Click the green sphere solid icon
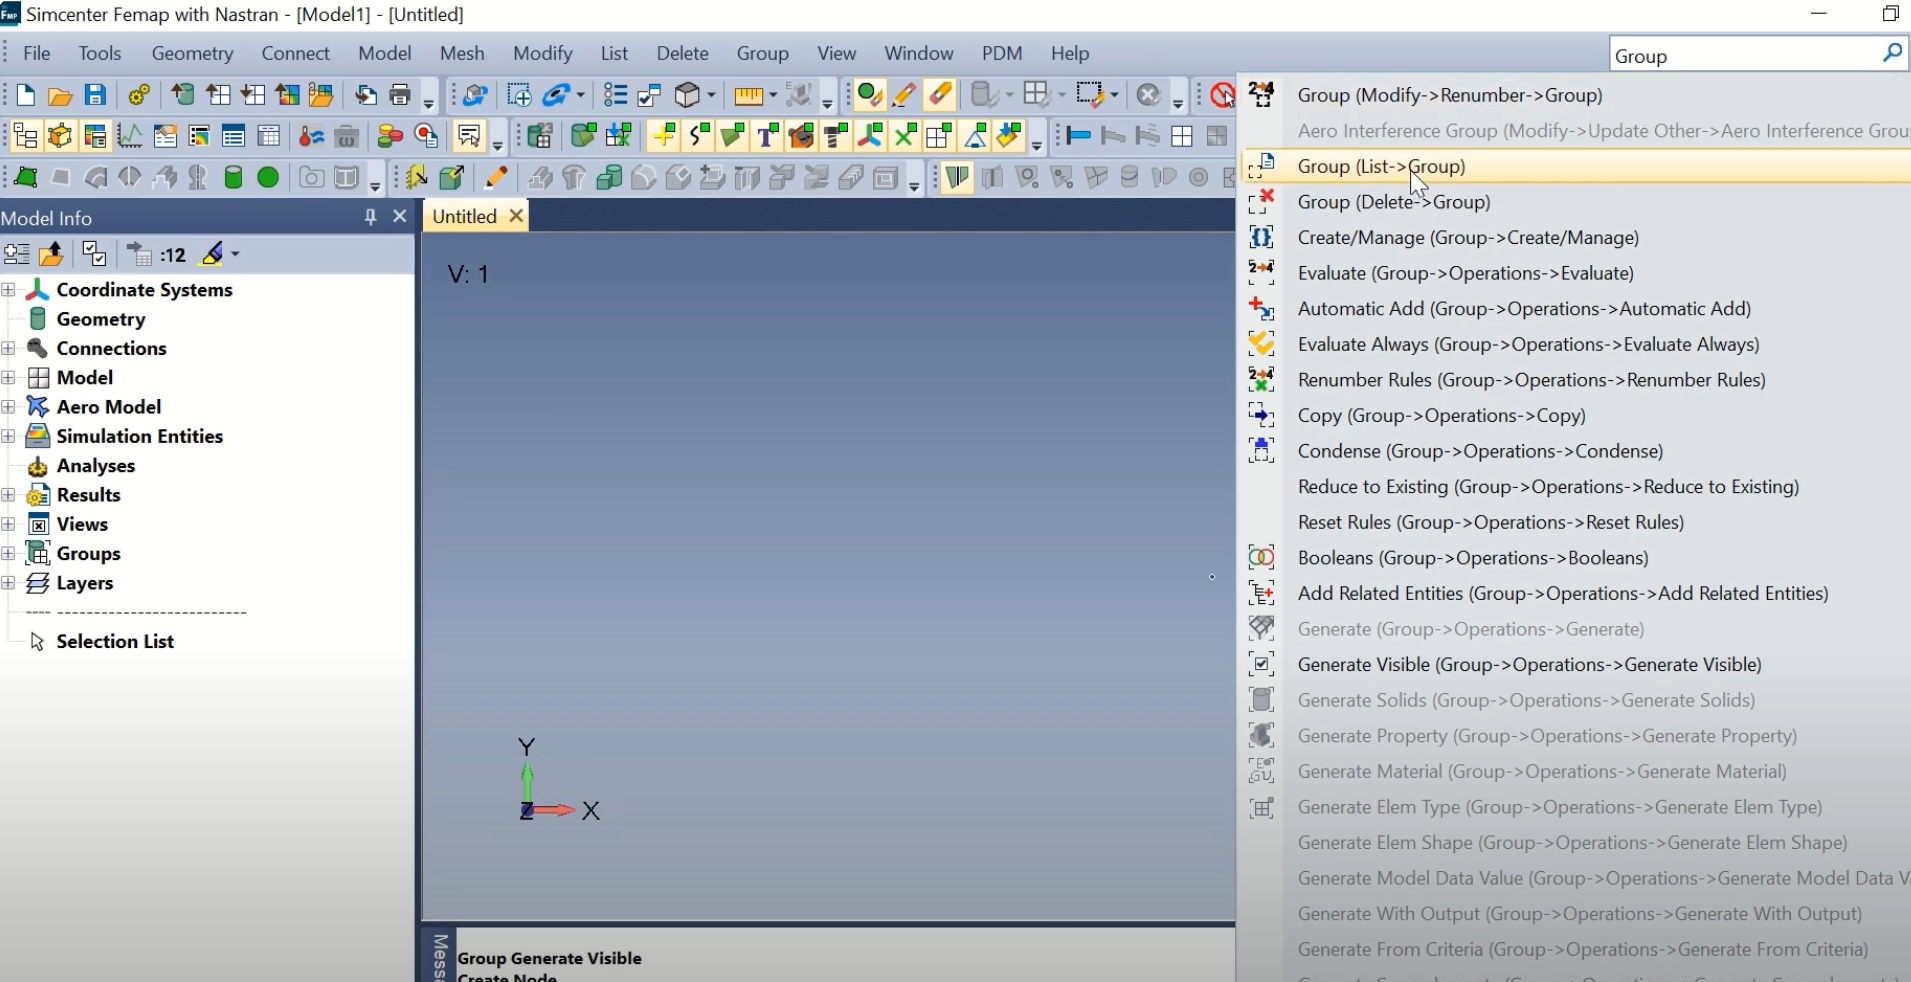1911x982 pixels. click(268, 178)
